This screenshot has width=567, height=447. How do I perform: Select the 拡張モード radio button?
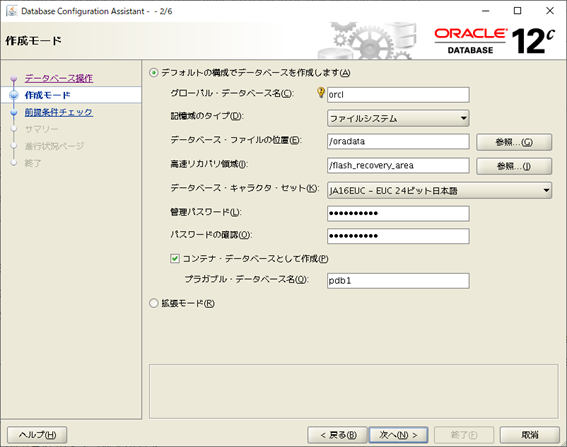tap(154, 303)
